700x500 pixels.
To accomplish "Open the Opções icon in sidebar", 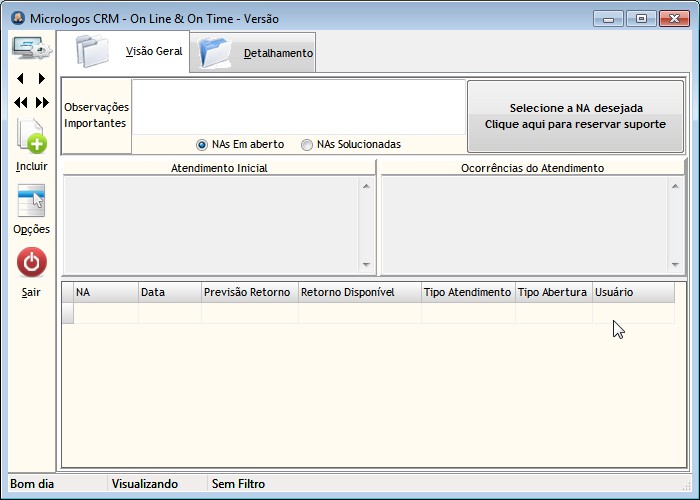I will [x=31, y=201].
